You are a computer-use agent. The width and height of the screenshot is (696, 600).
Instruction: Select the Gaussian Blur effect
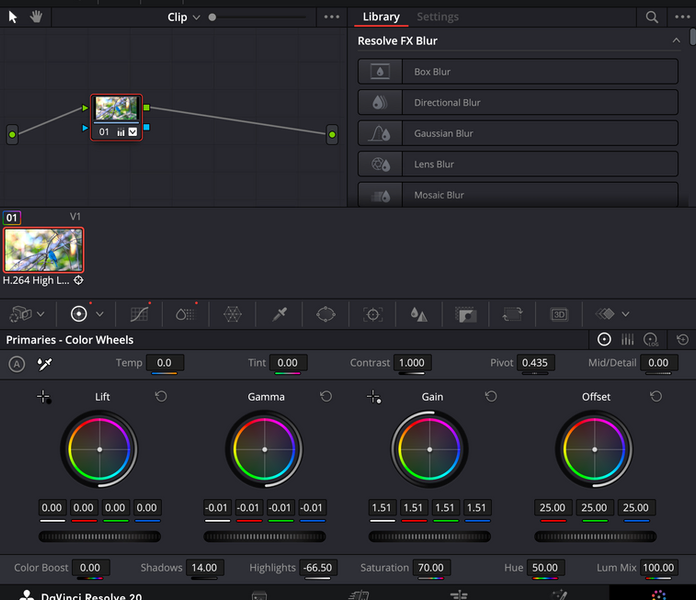[518, 133]
